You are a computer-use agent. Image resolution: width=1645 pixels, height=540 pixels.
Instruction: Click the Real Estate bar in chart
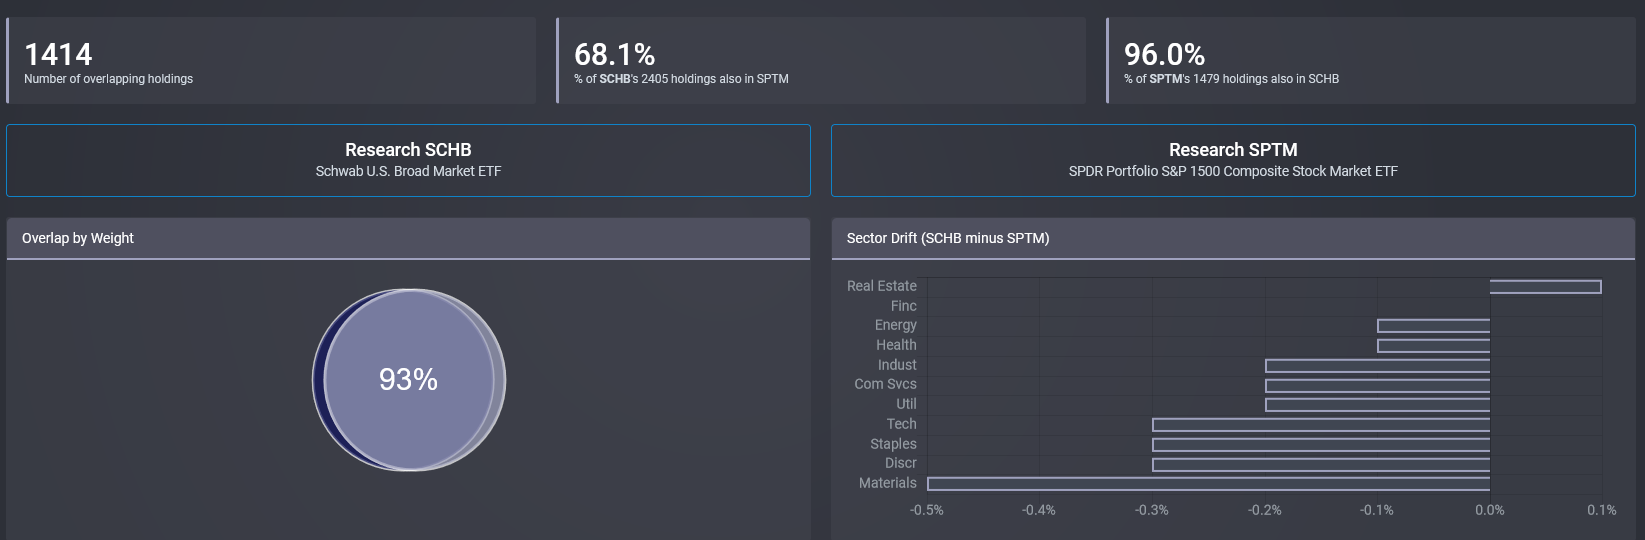(x=1545, y=287)
